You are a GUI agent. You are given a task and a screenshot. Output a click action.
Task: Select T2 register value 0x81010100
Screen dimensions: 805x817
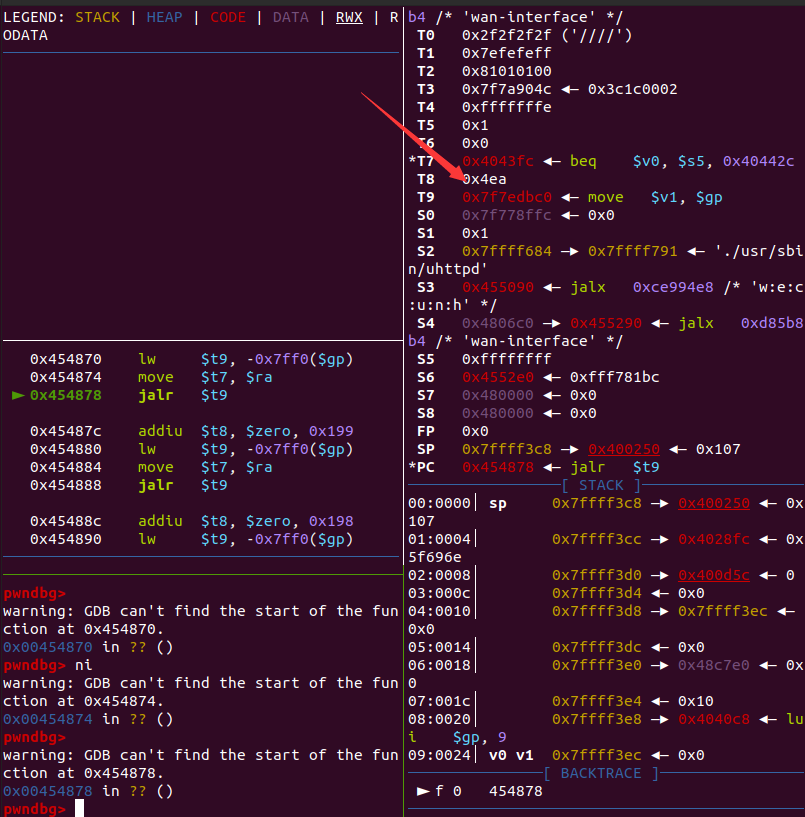click(x=506, y=71)
